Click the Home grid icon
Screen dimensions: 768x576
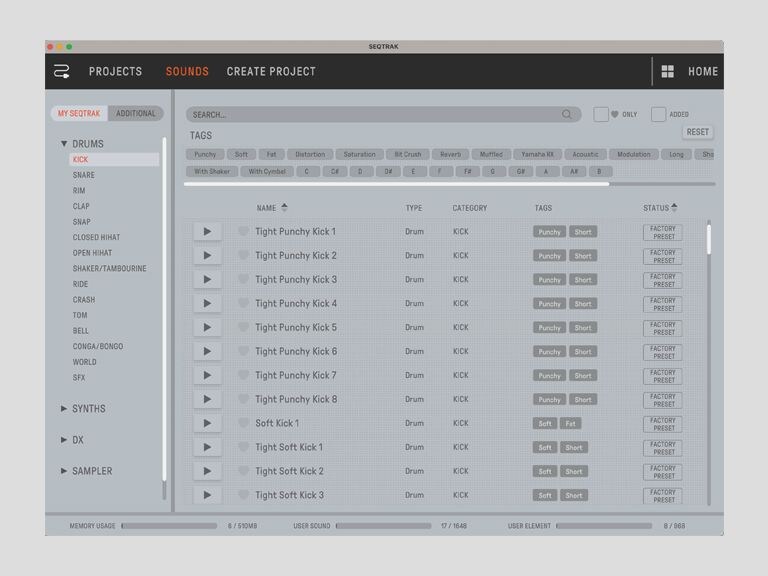click(x=667, y=72)
